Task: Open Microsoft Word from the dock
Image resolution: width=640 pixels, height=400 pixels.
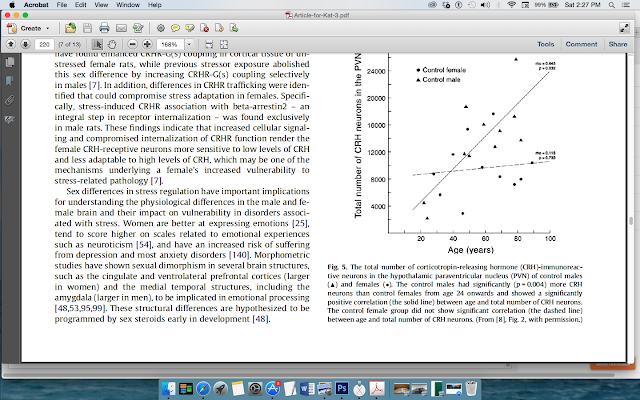Action: pos(307,389)
